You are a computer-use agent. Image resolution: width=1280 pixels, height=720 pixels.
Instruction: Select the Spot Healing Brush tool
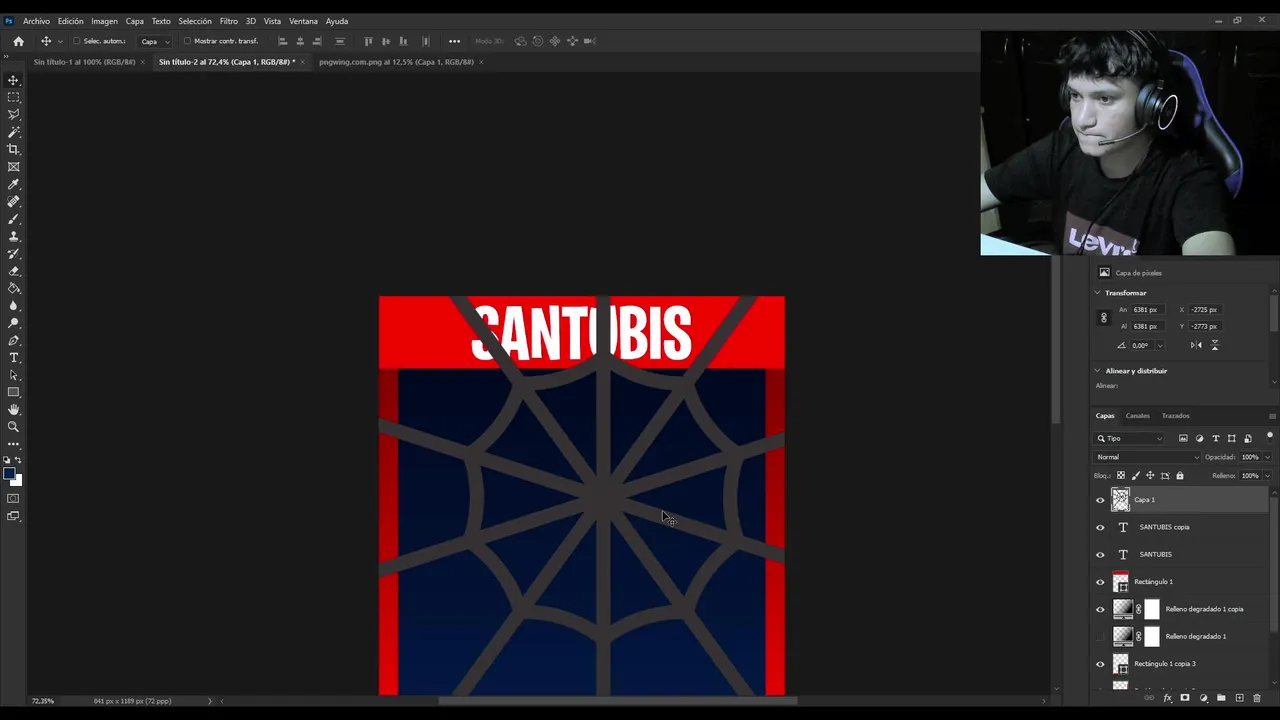click(x=13, y=201)
